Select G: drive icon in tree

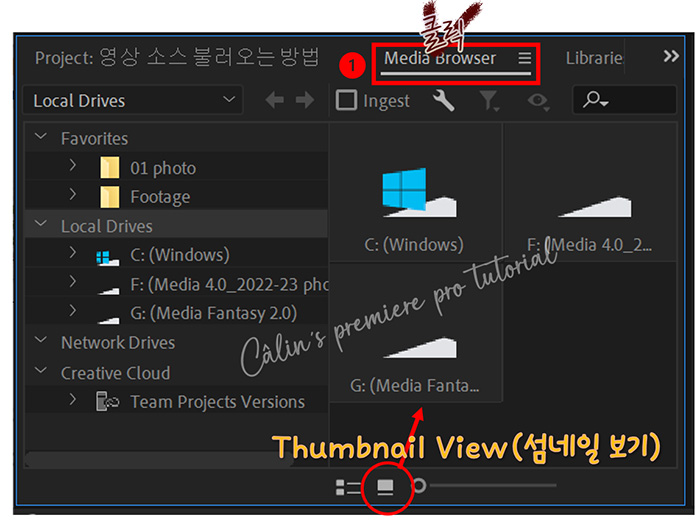[x=108, y=320]
